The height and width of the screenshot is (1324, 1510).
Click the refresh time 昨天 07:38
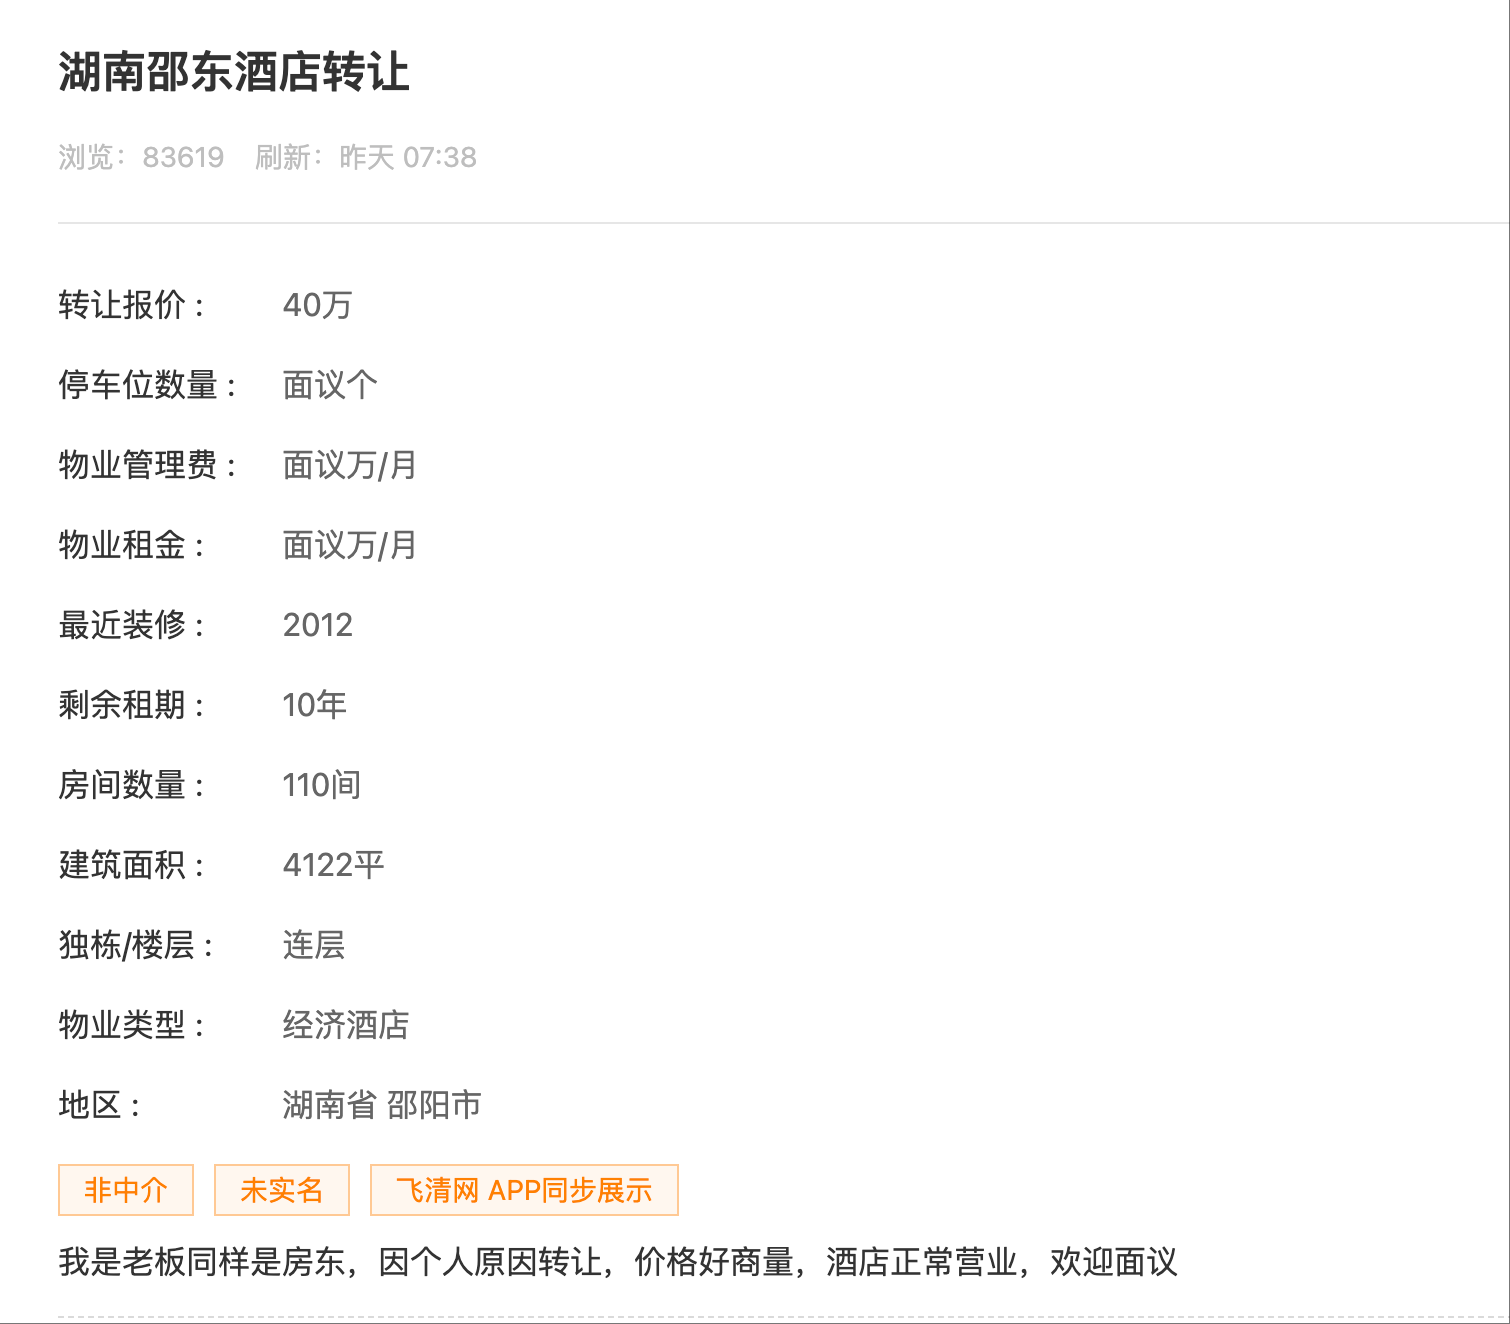[x=408, y=157]
